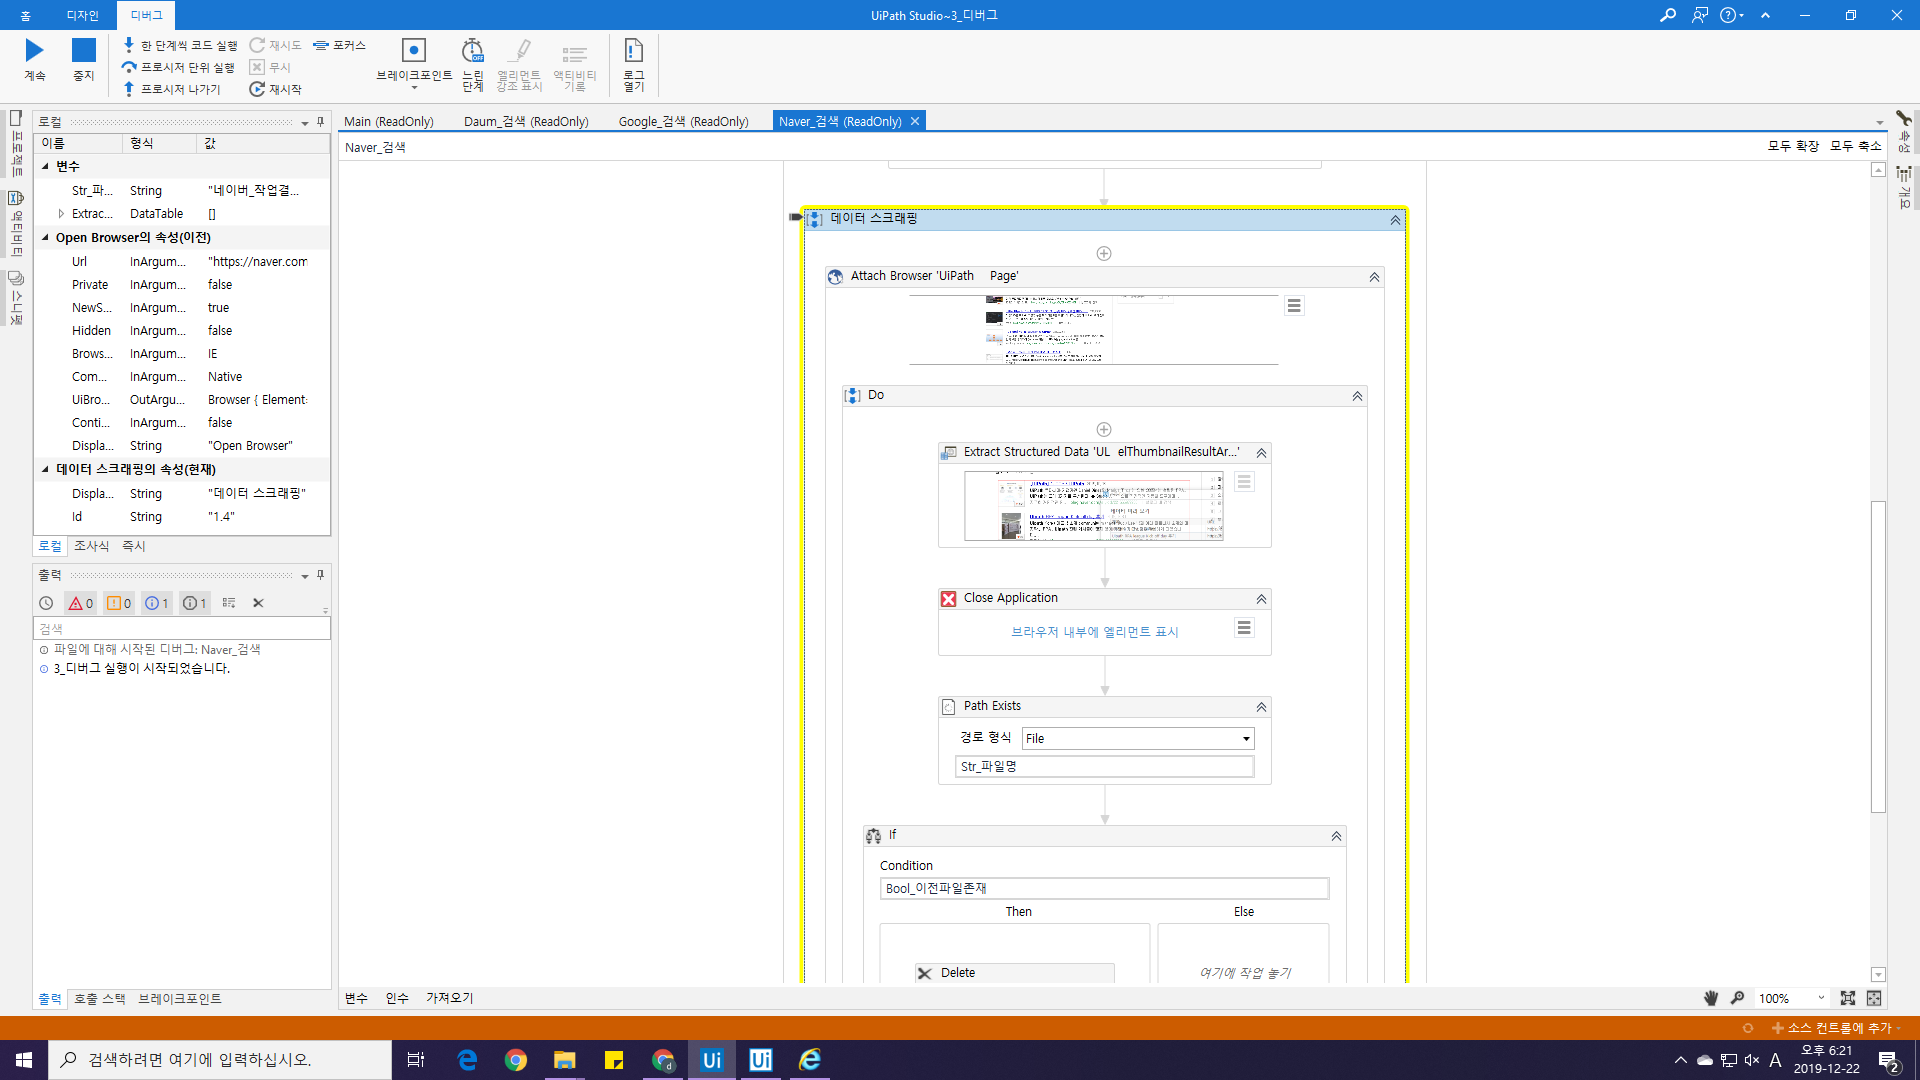The width and height of the screenshot is (1920, 1080).
Task: Open the 디자인 ribbon tab
Action: [82, 15]
